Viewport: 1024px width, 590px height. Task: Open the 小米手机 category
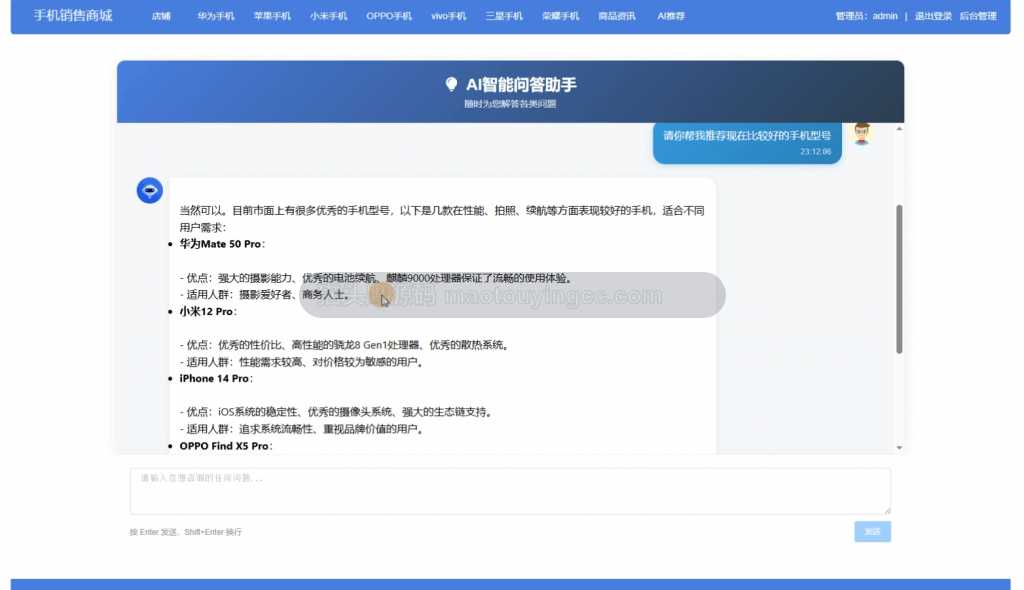(x=328, y=16)
